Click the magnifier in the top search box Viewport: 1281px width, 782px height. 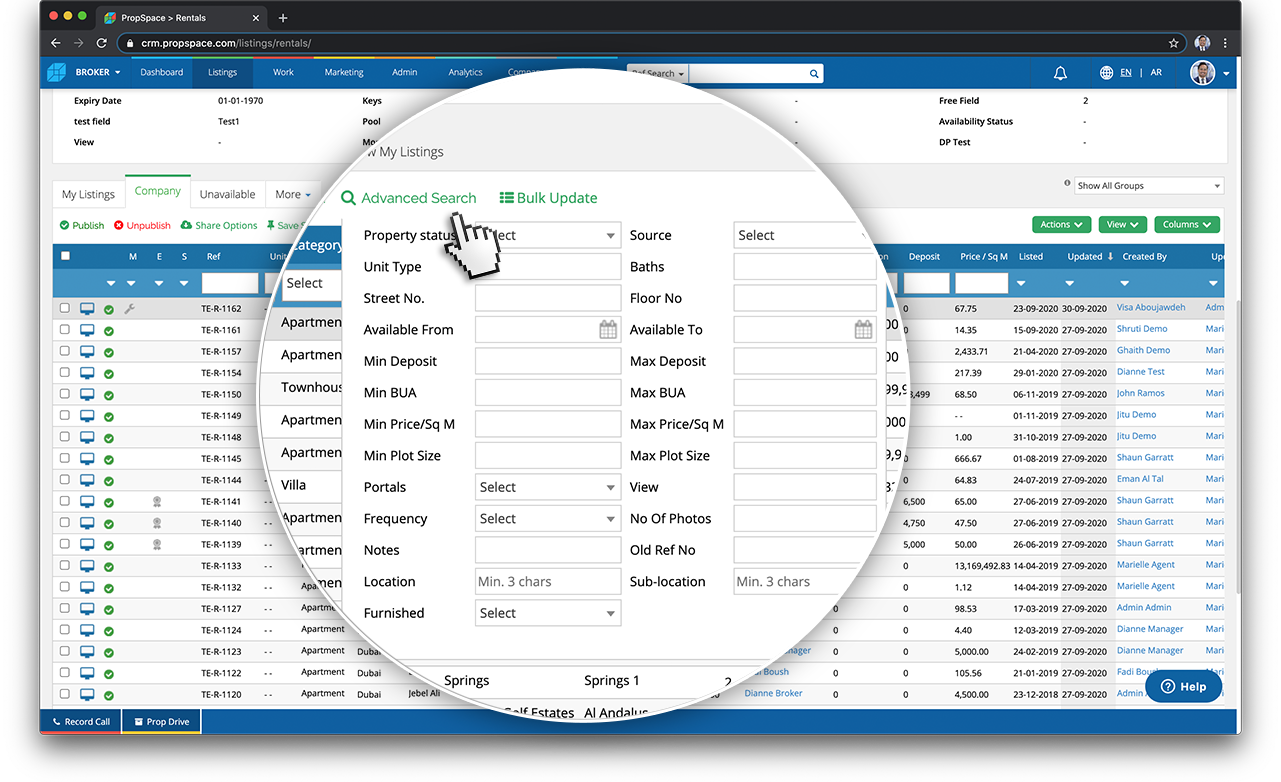(814, 73)
